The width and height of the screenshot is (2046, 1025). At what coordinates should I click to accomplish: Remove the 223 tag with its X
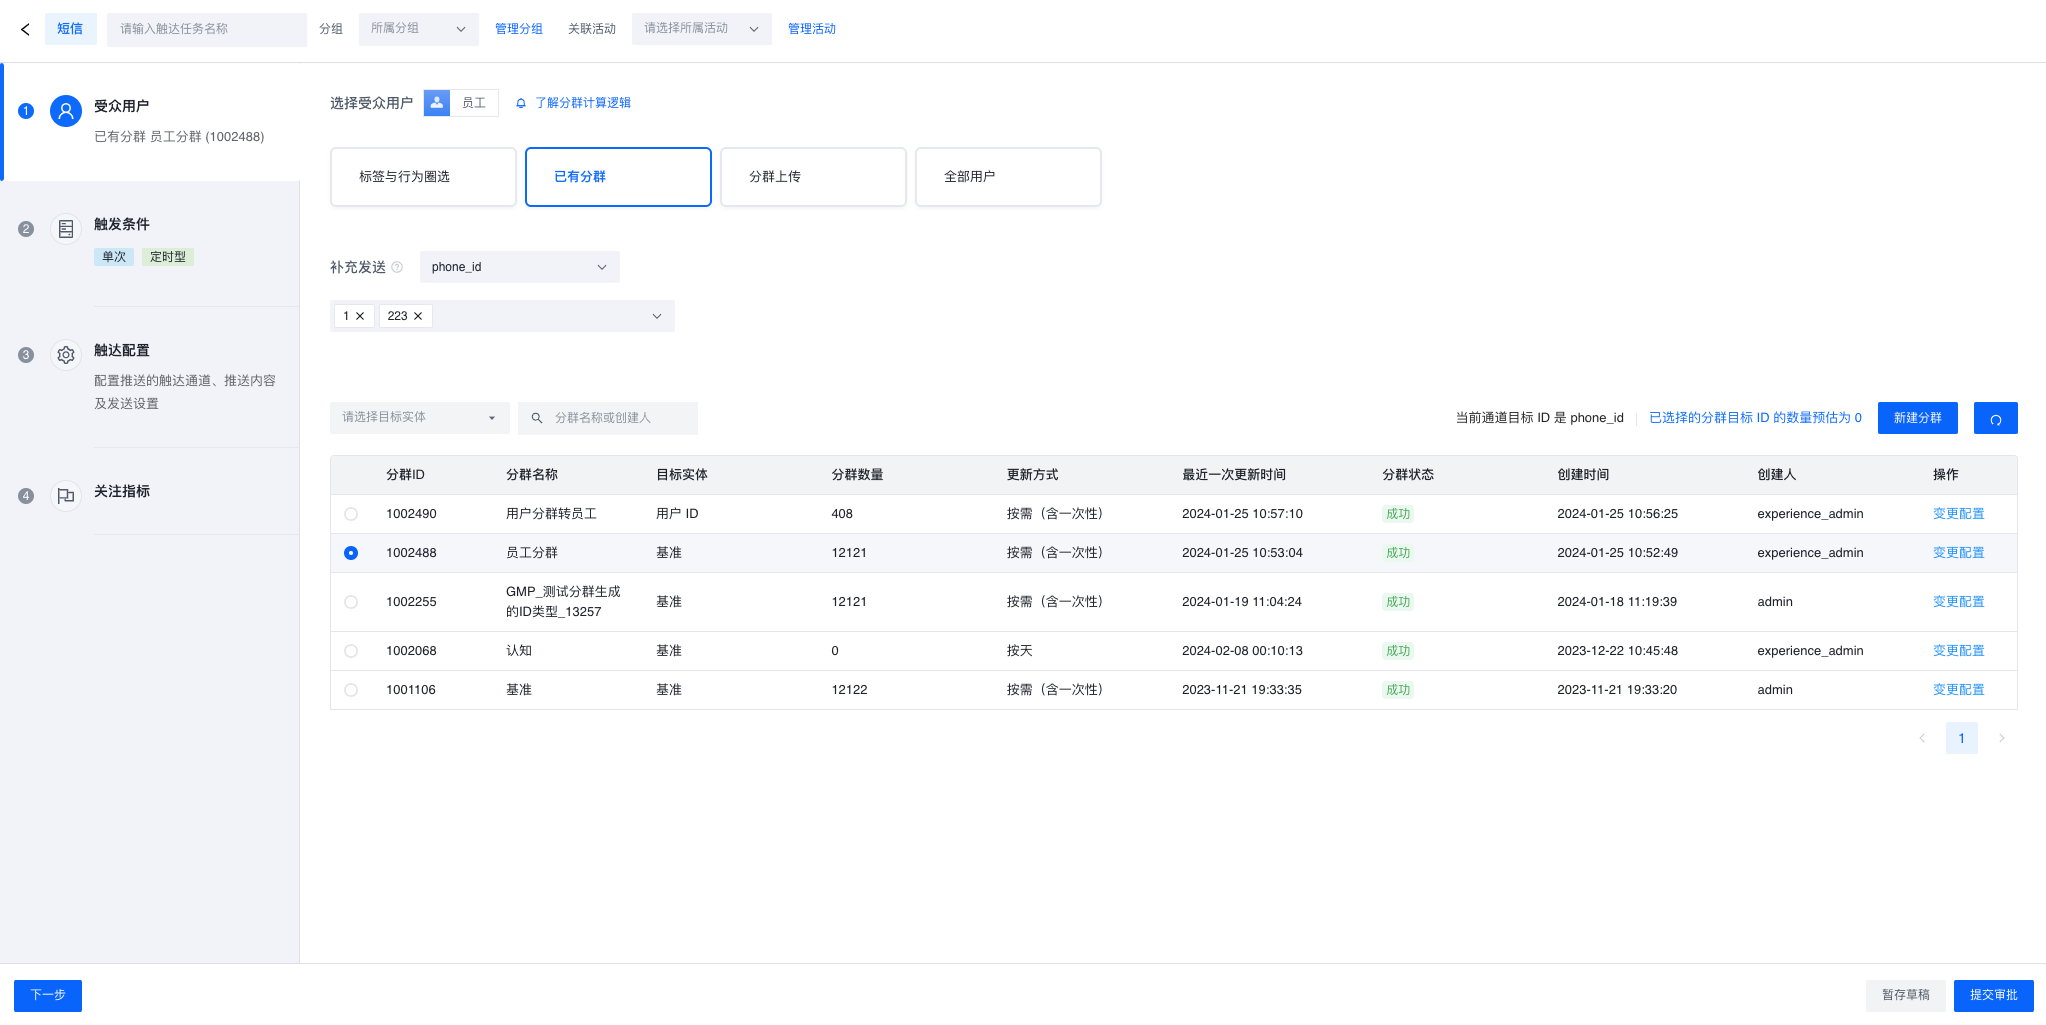[x=418, y=316]
